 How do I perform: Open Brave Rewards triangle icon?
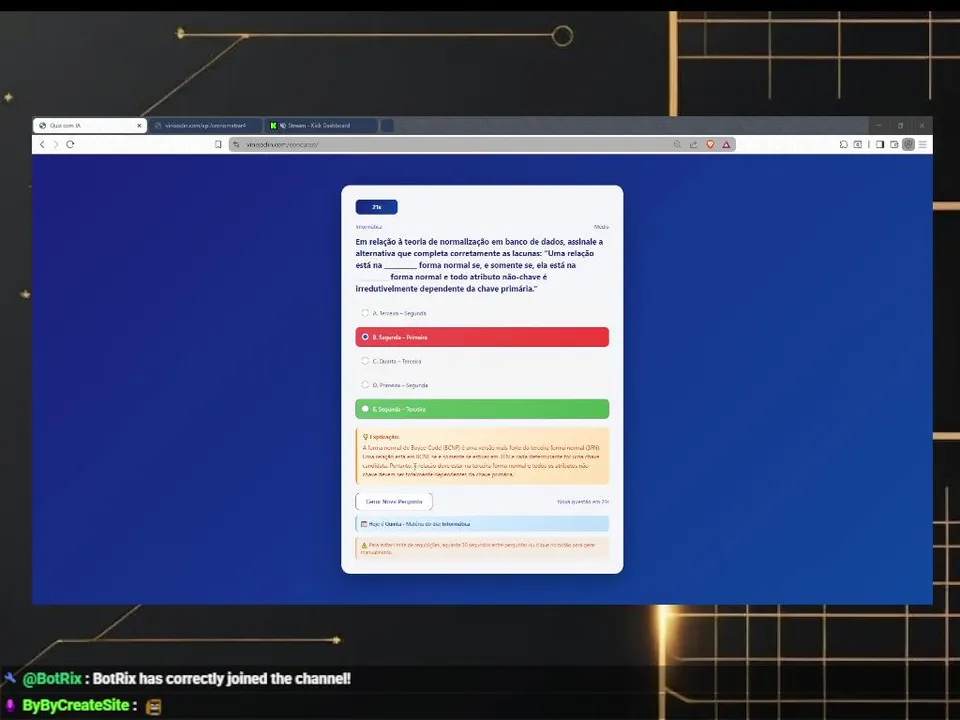[726, 144]
